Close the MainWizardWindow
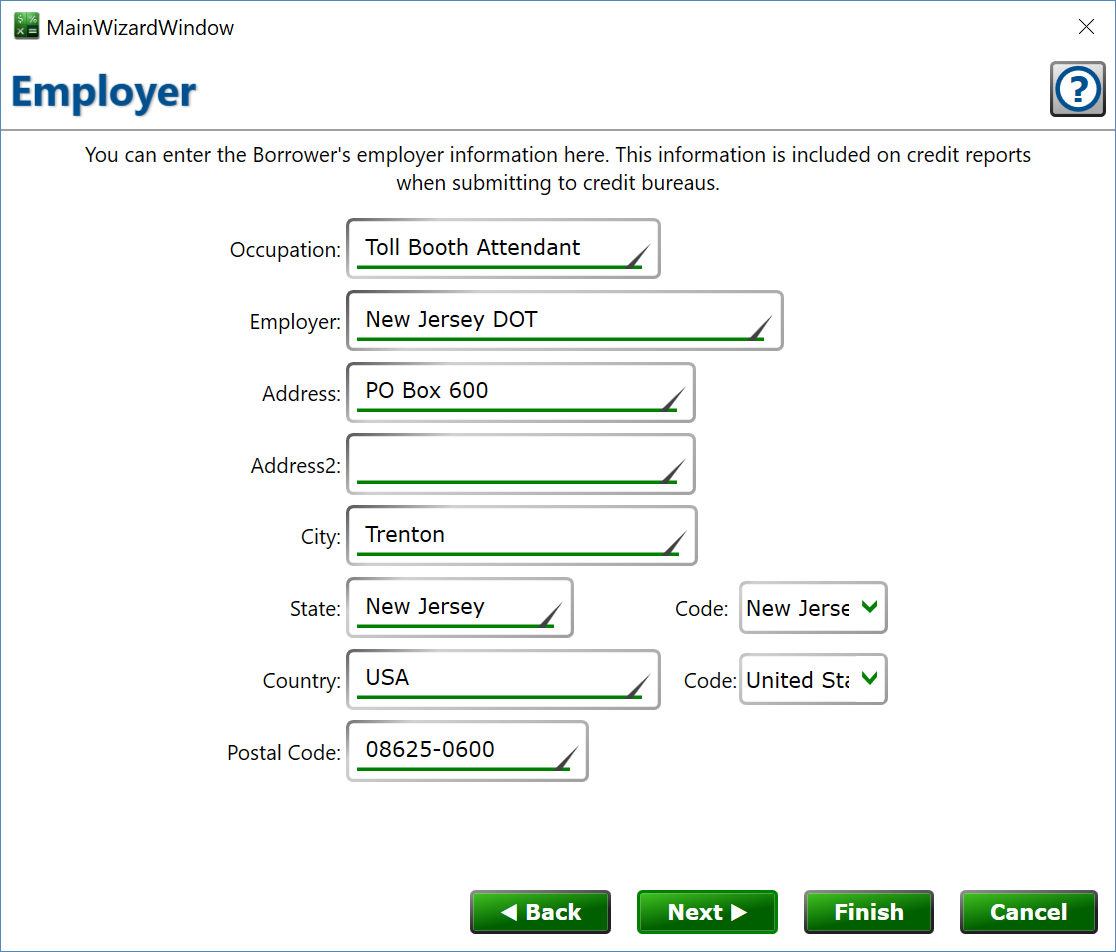 (x=1085, y=27)
